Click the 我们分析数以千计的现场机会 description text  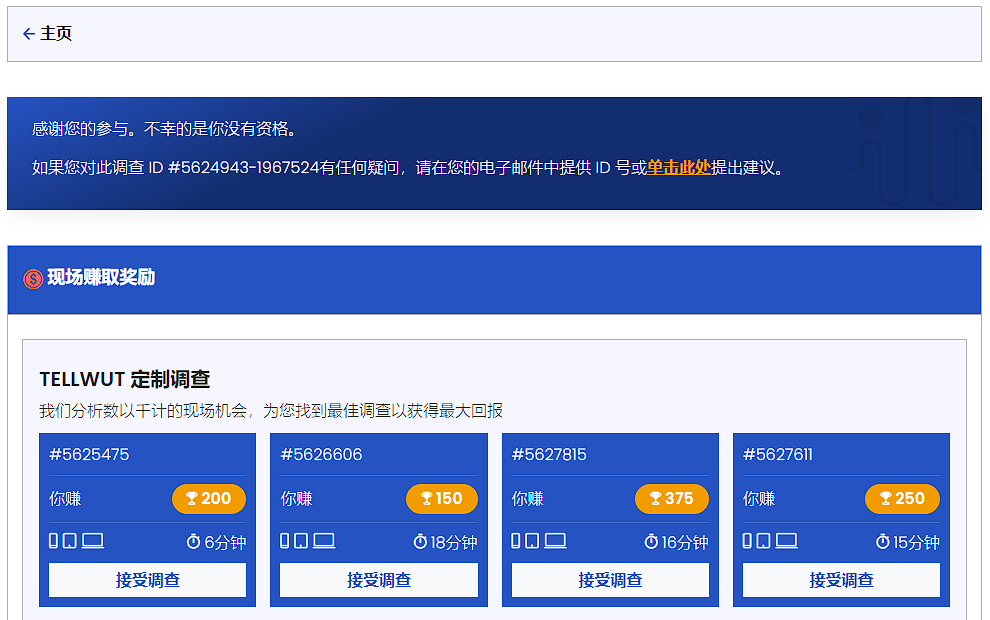pos(271,411)
